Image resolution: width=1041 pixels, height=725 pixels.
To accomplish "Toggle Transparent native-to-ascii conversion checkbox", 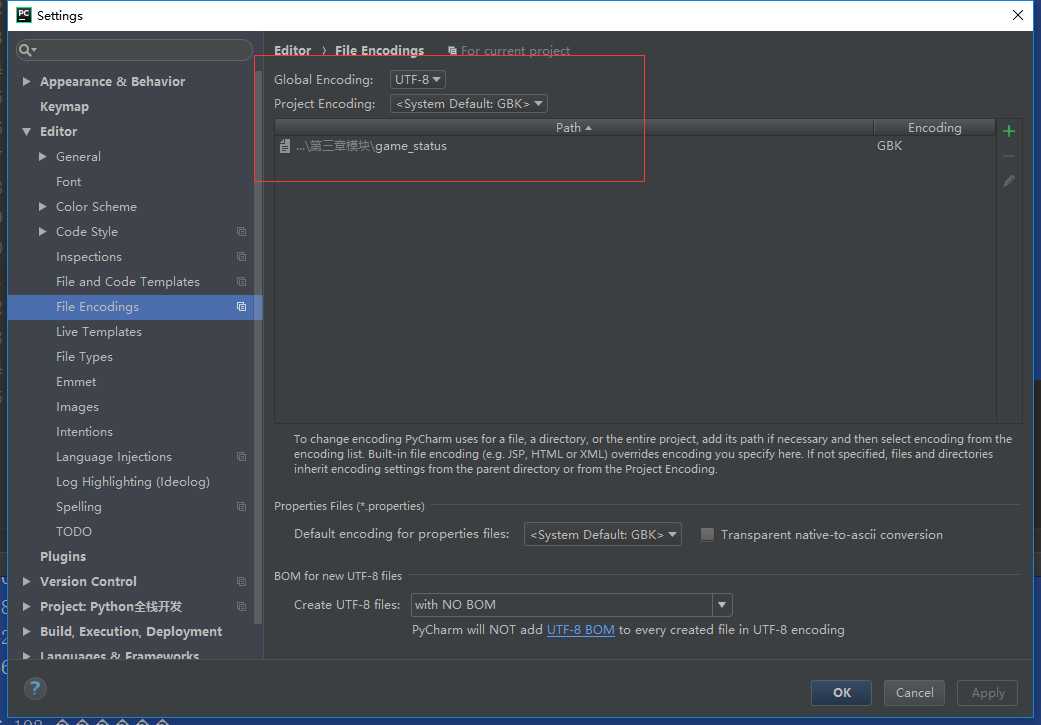I will click(x=708, y=534).
